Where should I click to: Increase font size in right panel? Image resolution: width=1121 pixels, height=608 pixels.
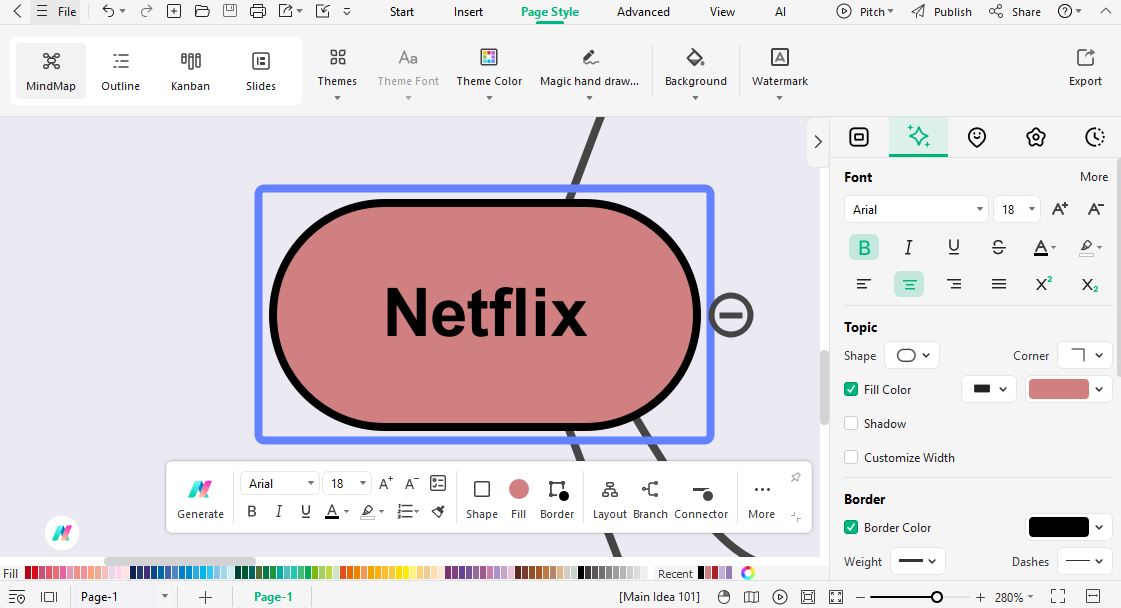[x=1060, y=209]
